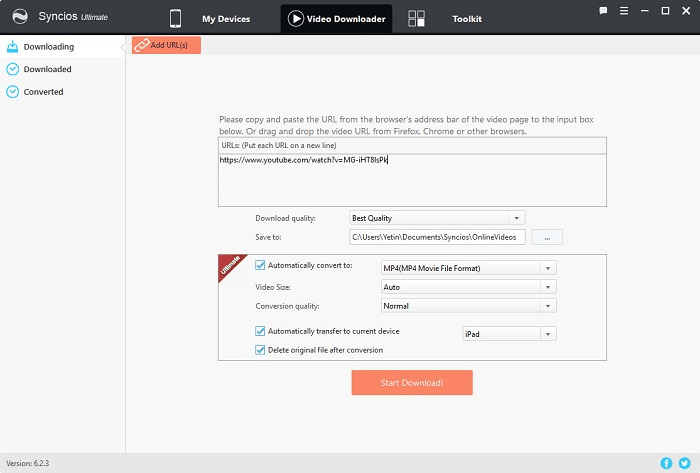700x473 pixels.
Task: Click the Syncios logo icon
Action: click(19, 17)
